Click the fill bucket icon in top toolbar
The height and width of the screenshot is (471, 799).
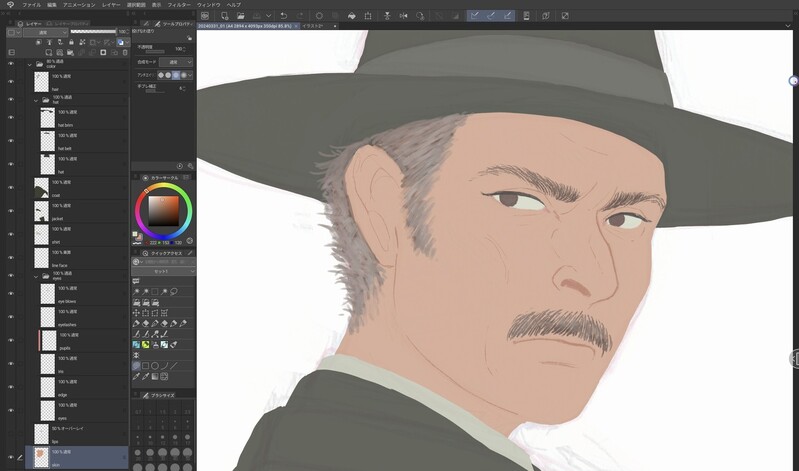(x=351, y=16)
